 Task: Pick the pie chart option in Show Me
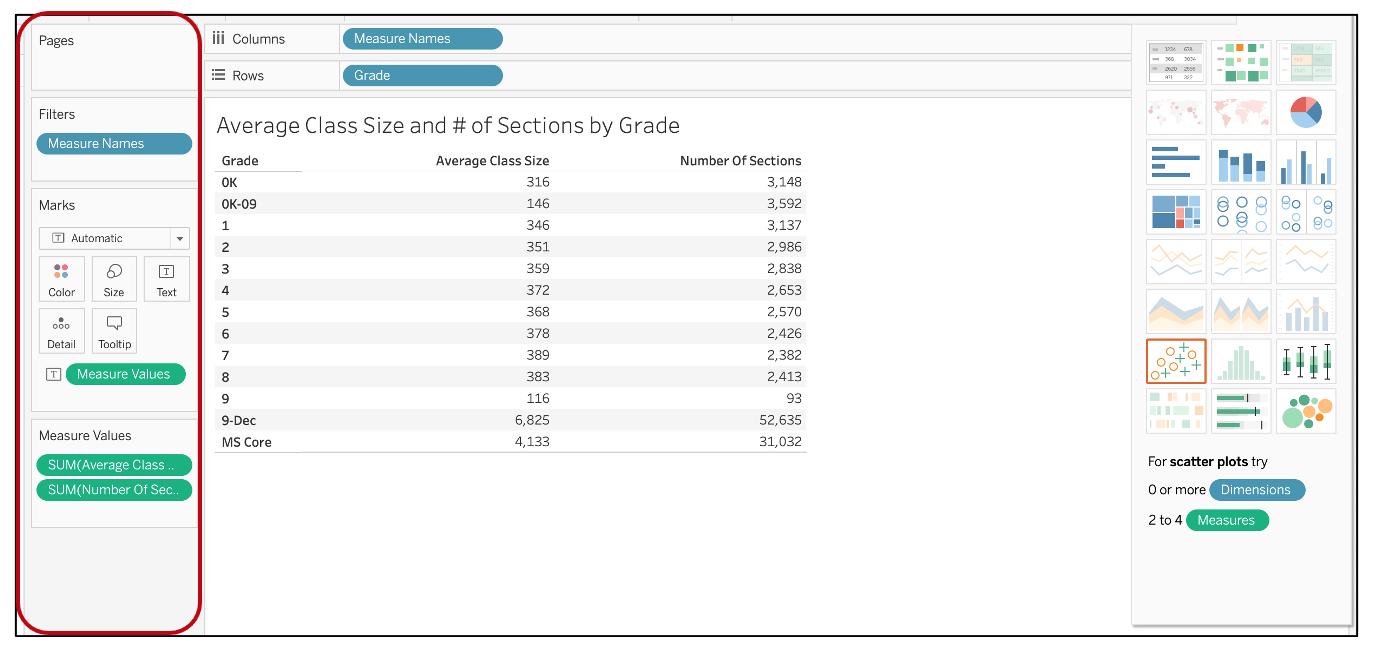(x=1306, y=111)
